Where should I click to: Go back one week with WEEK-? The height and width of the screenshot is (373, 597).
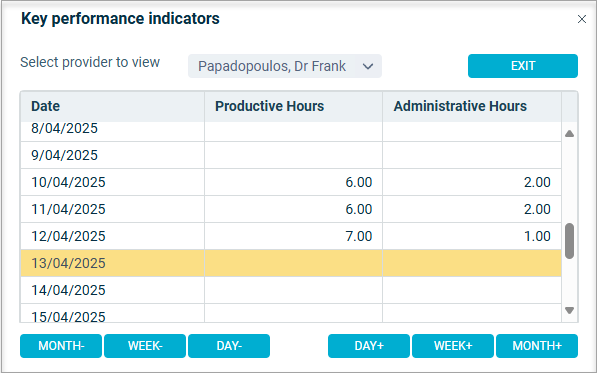click(145, 346)
